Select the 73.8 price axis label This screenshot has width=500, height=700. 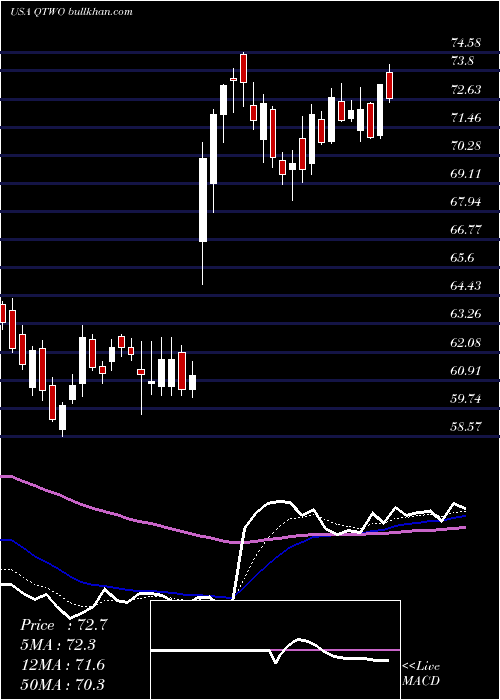pos(462,61)
